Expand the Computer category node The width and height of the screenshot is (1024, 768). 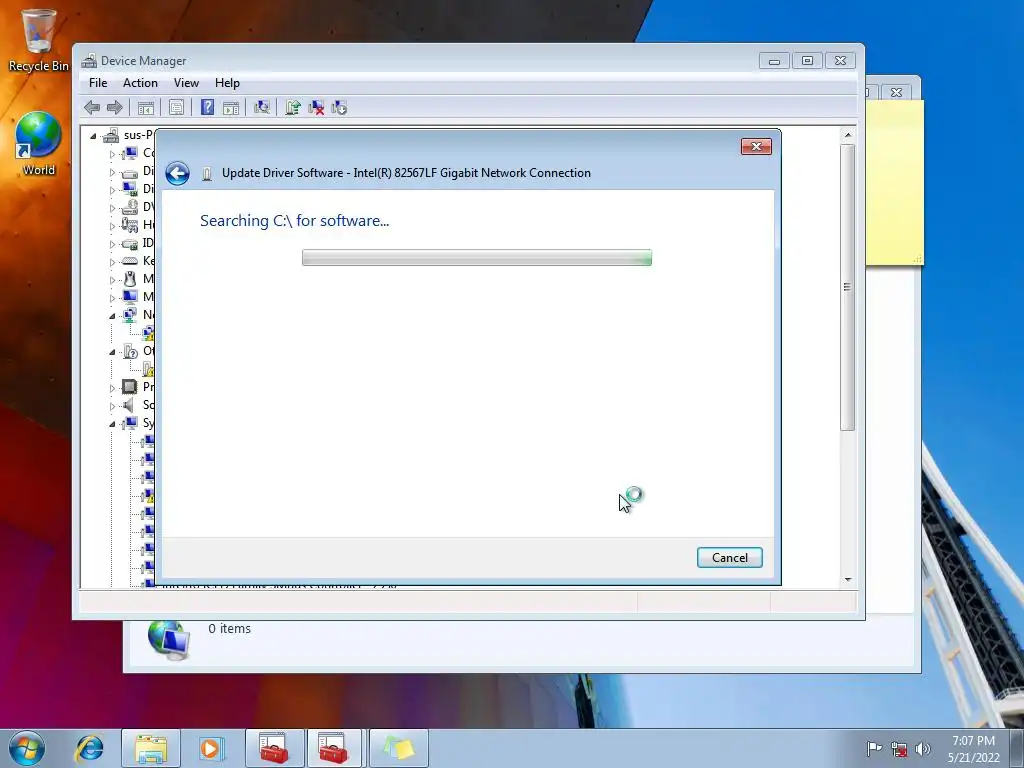point(112,154)
